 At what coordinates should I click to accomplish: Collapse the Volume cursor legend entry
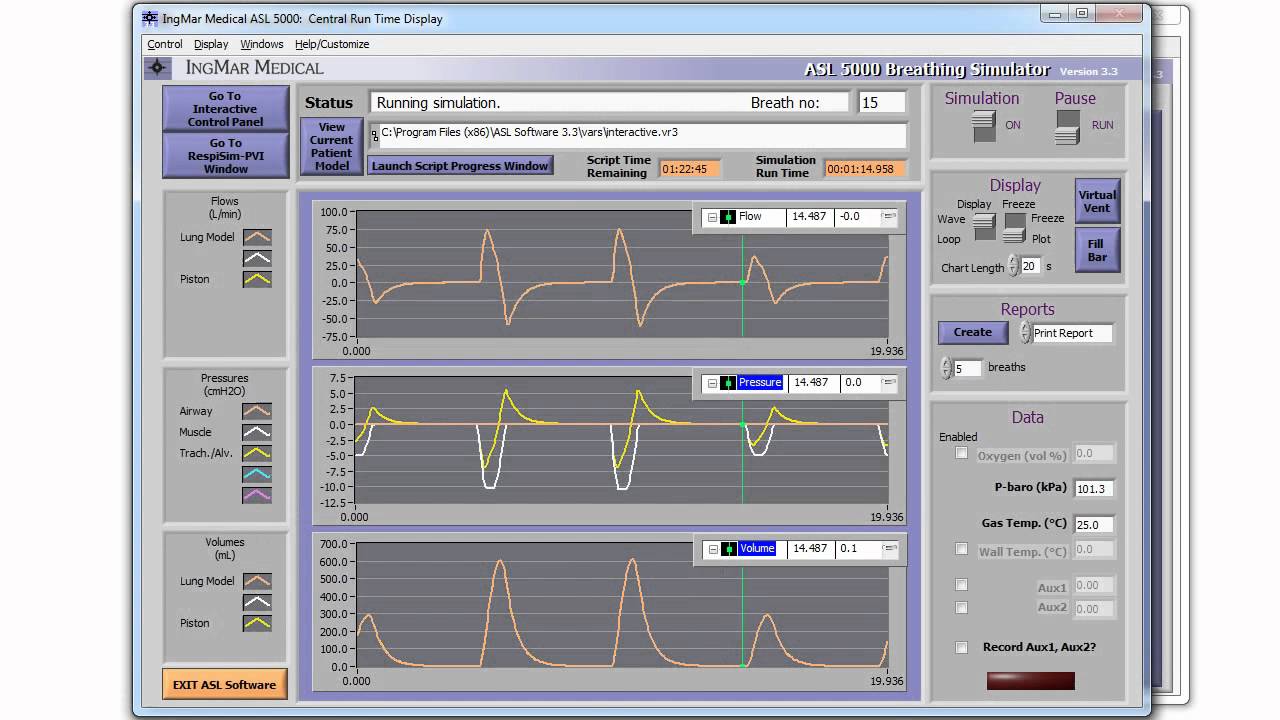point(712,549)
